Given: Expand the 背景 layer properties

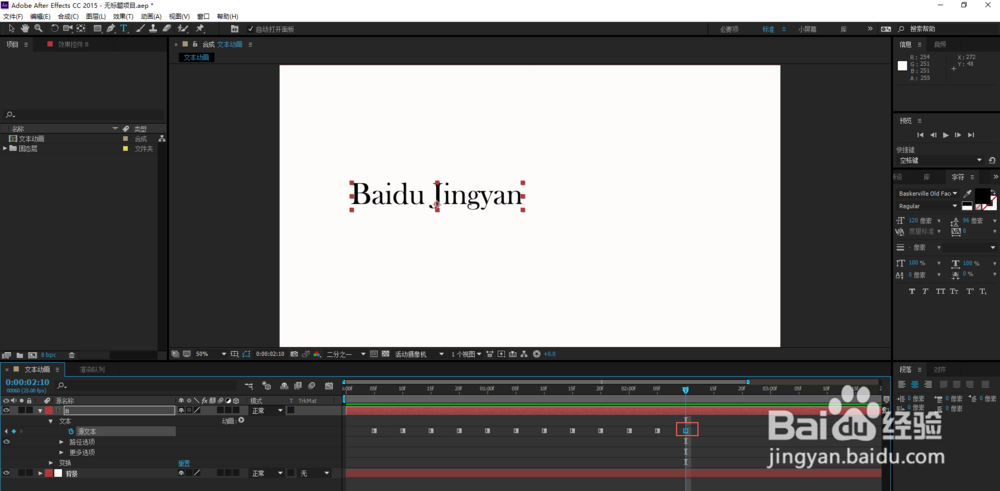Looking at the screenshot, I should pyautogui.click(x=40, y=473).
